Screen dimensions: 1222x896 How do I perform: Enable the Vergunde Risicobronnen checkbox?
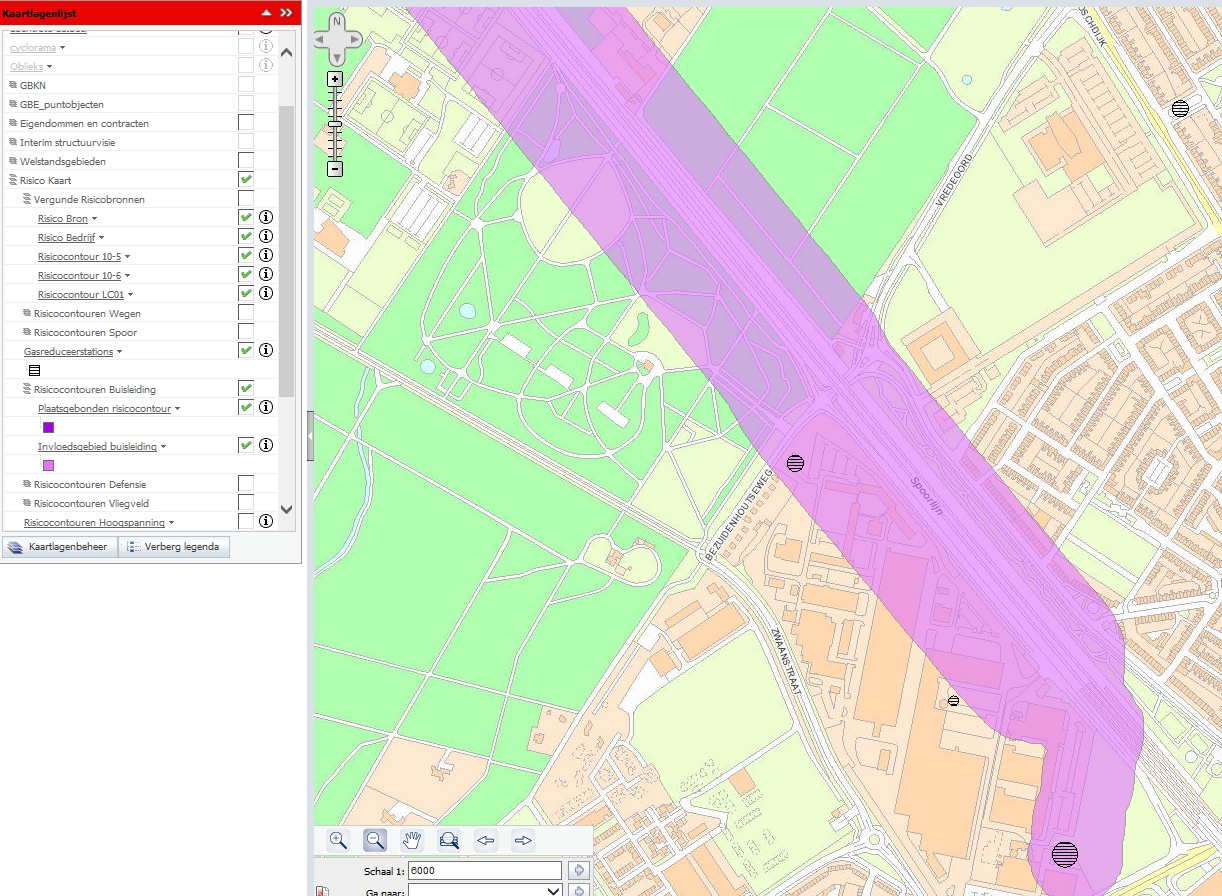pos(246,198)
